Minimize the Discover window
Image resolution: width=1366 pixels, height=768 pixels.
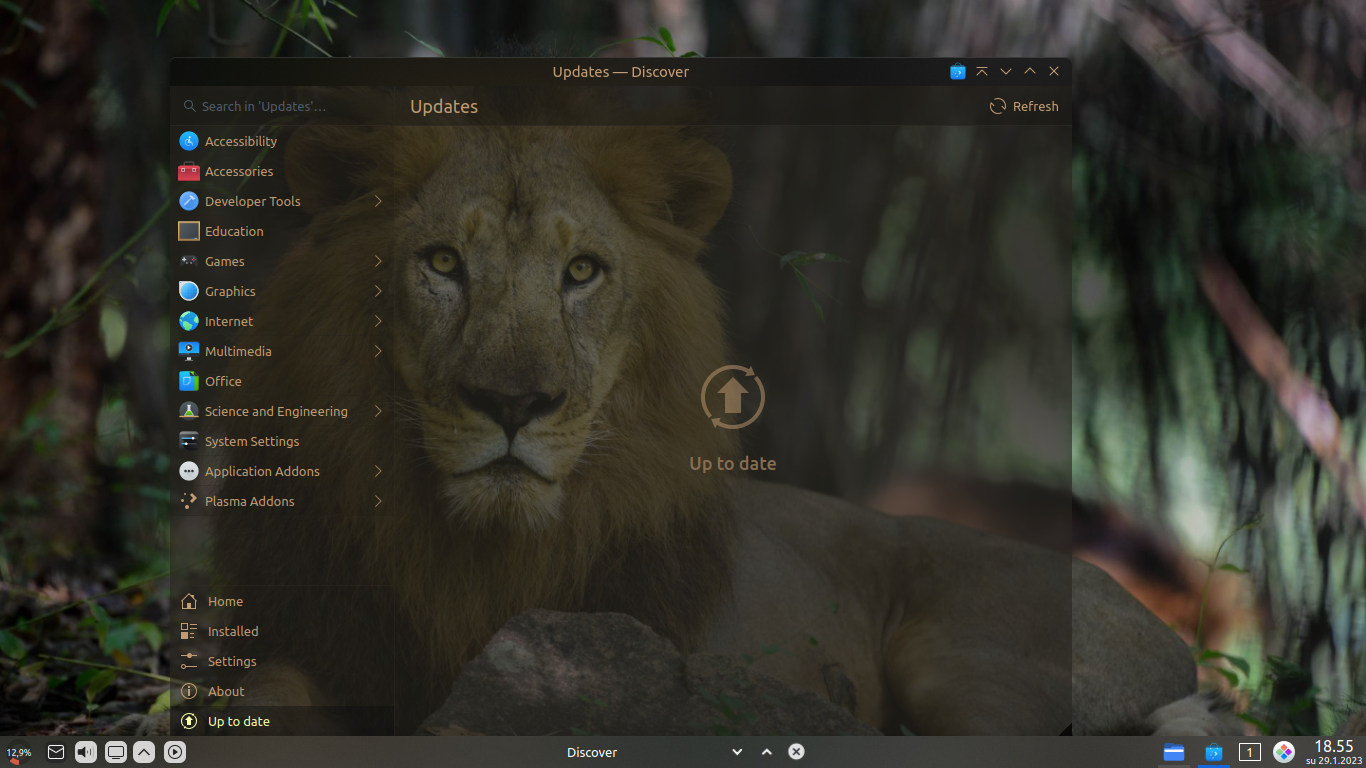click(x=1006, y=72)
